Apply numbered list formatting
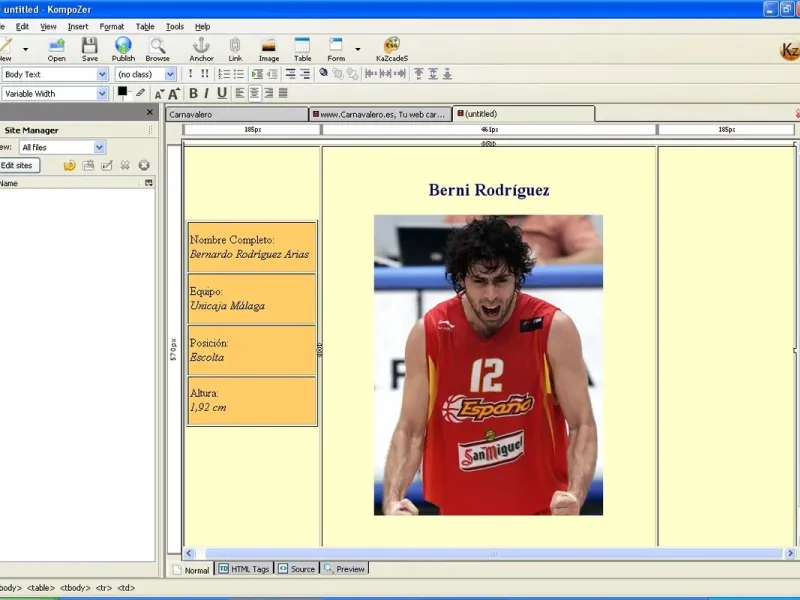Viewport: 800px width, 600px height. click(224, 74)
